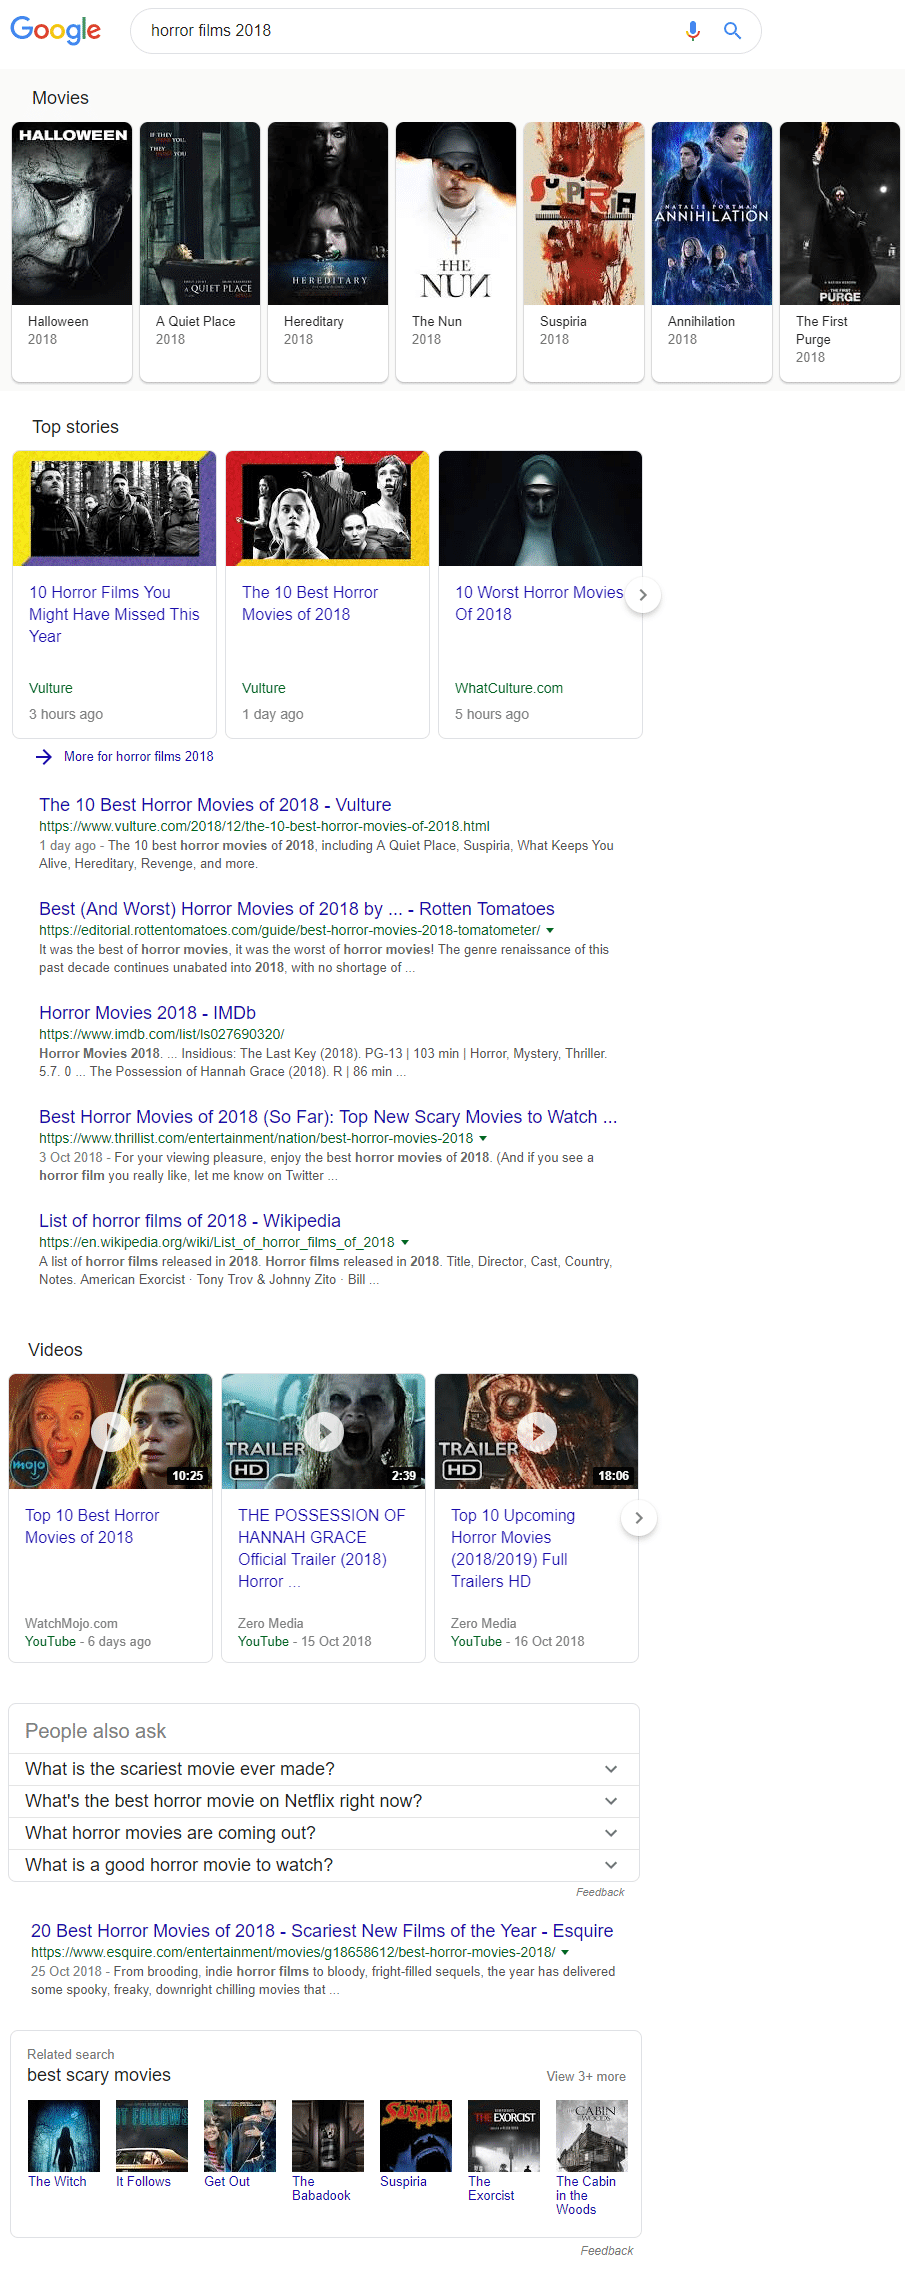Play Top 10 Upcoming Horror Movies video thumbnail
This screenshot has height=2276, width=915.
coord(536,1431)
